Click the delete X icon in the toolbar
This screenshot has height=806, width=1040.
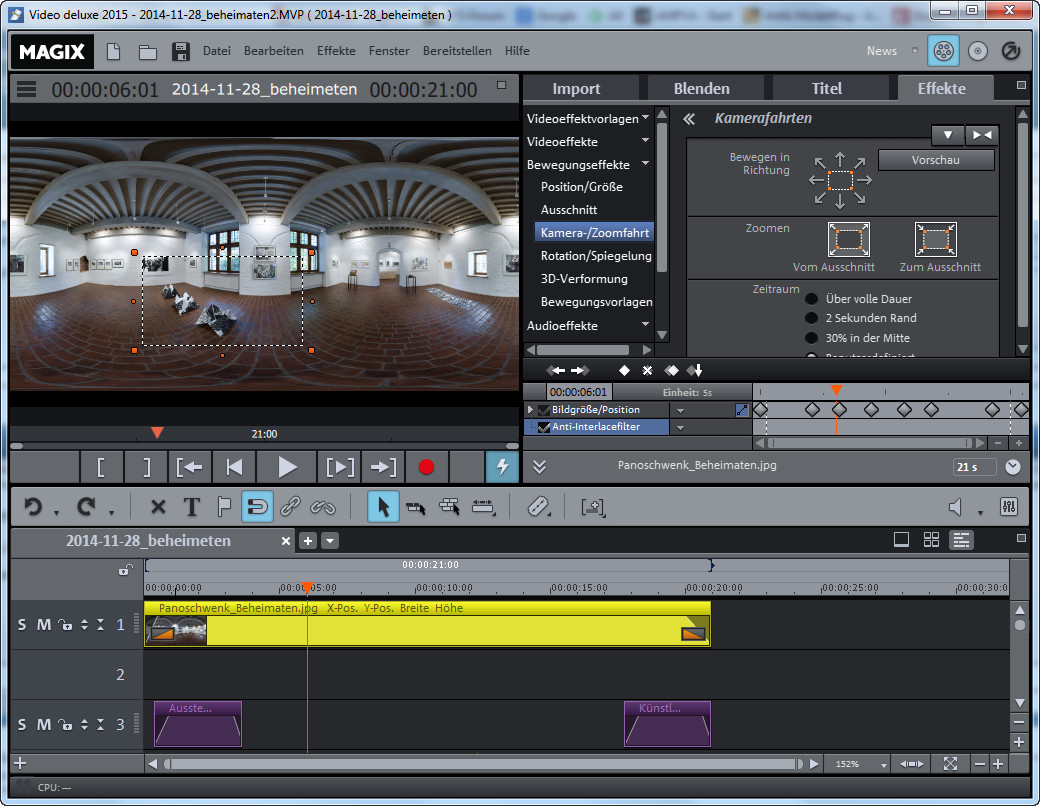[157, 507]
